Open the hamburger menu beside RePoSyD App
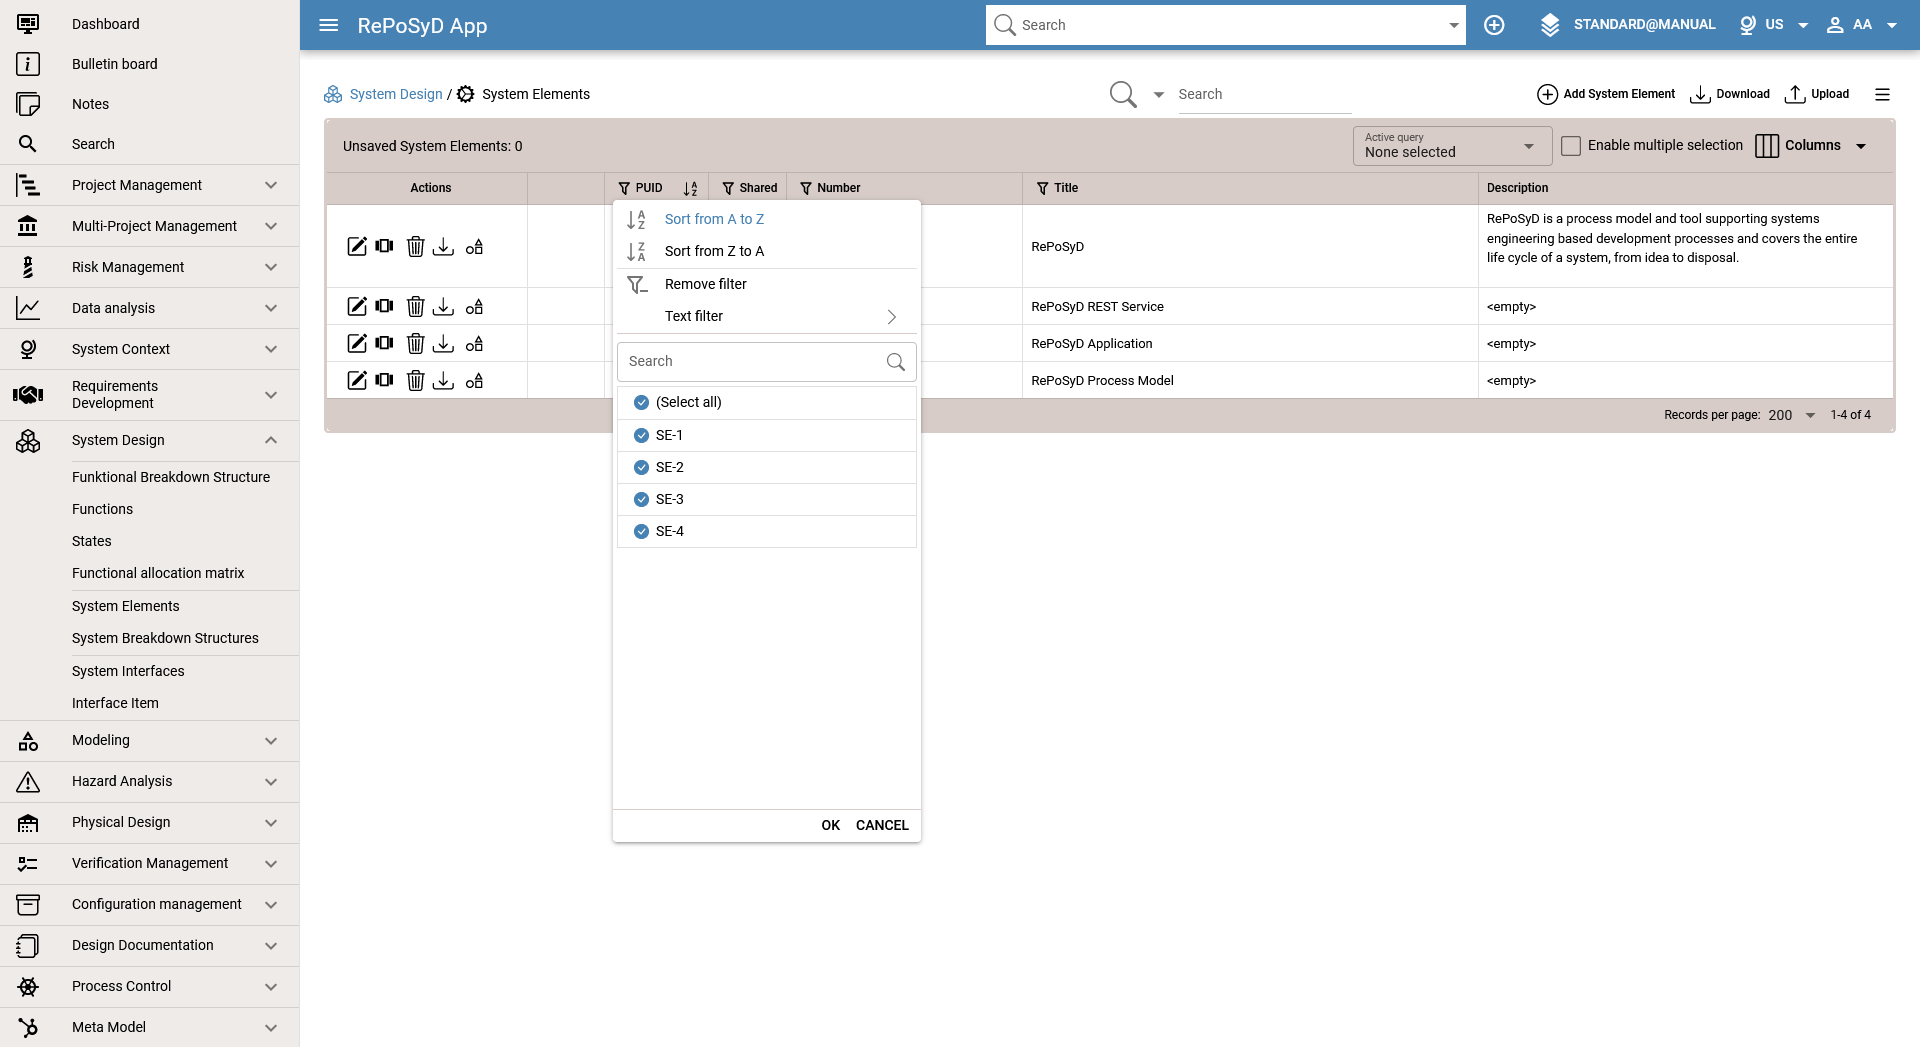This screenshot has width=1920, height=1047. coord(329,25)
